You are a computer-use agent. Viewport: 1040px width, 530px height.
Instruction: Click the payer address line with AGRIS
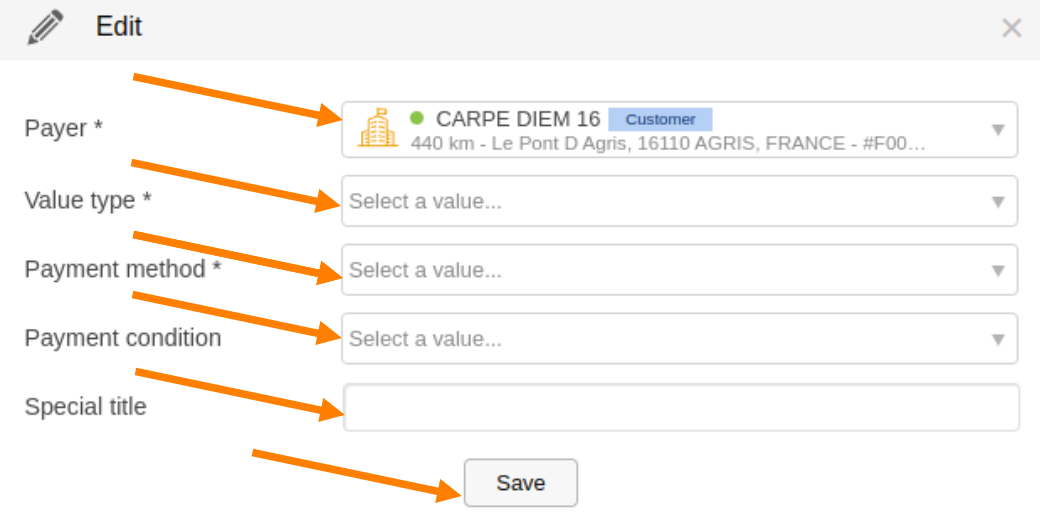668,143
